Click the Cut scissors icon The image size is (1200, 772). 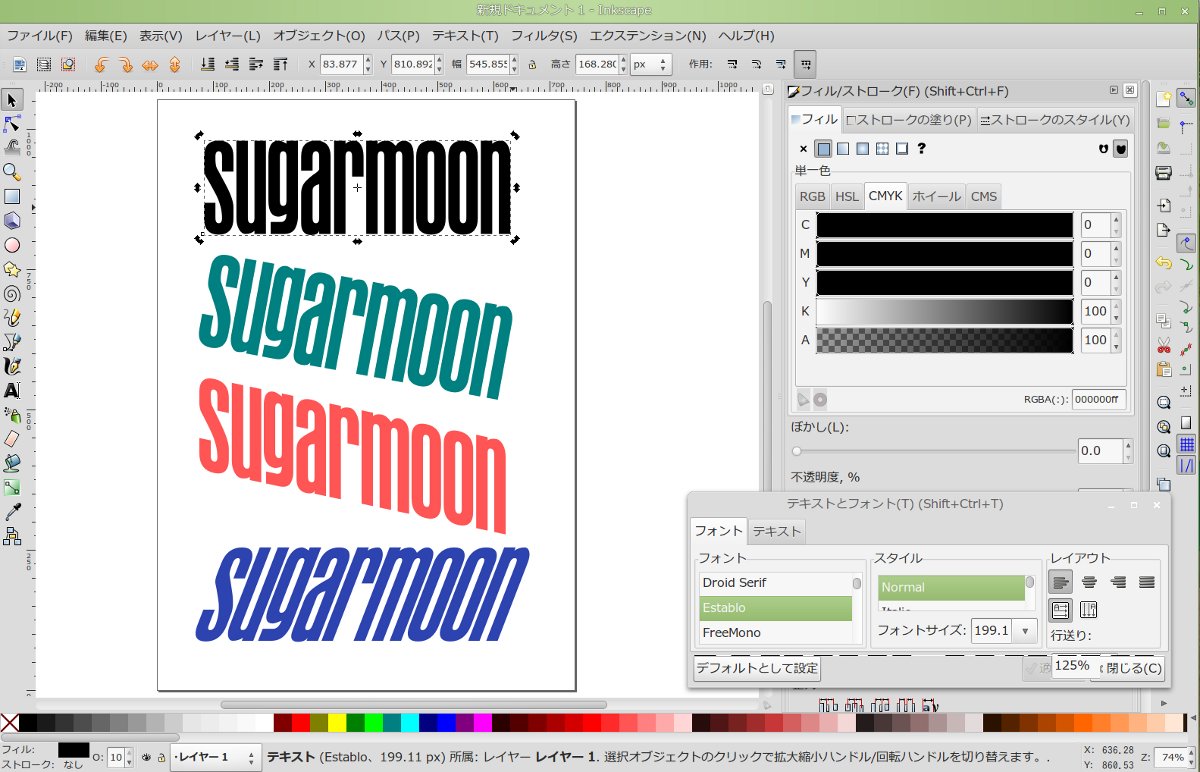1163,345
